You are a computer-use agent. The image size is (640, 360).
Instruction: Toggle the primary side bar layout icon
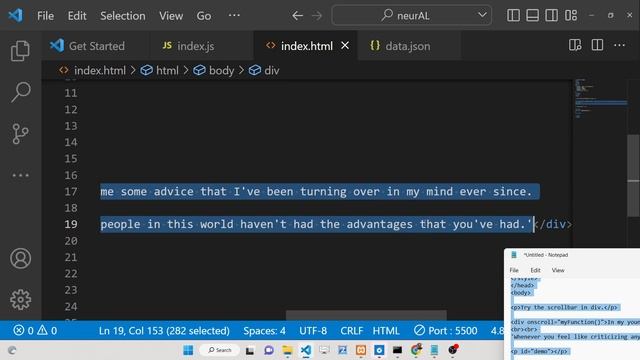[513, 16]
